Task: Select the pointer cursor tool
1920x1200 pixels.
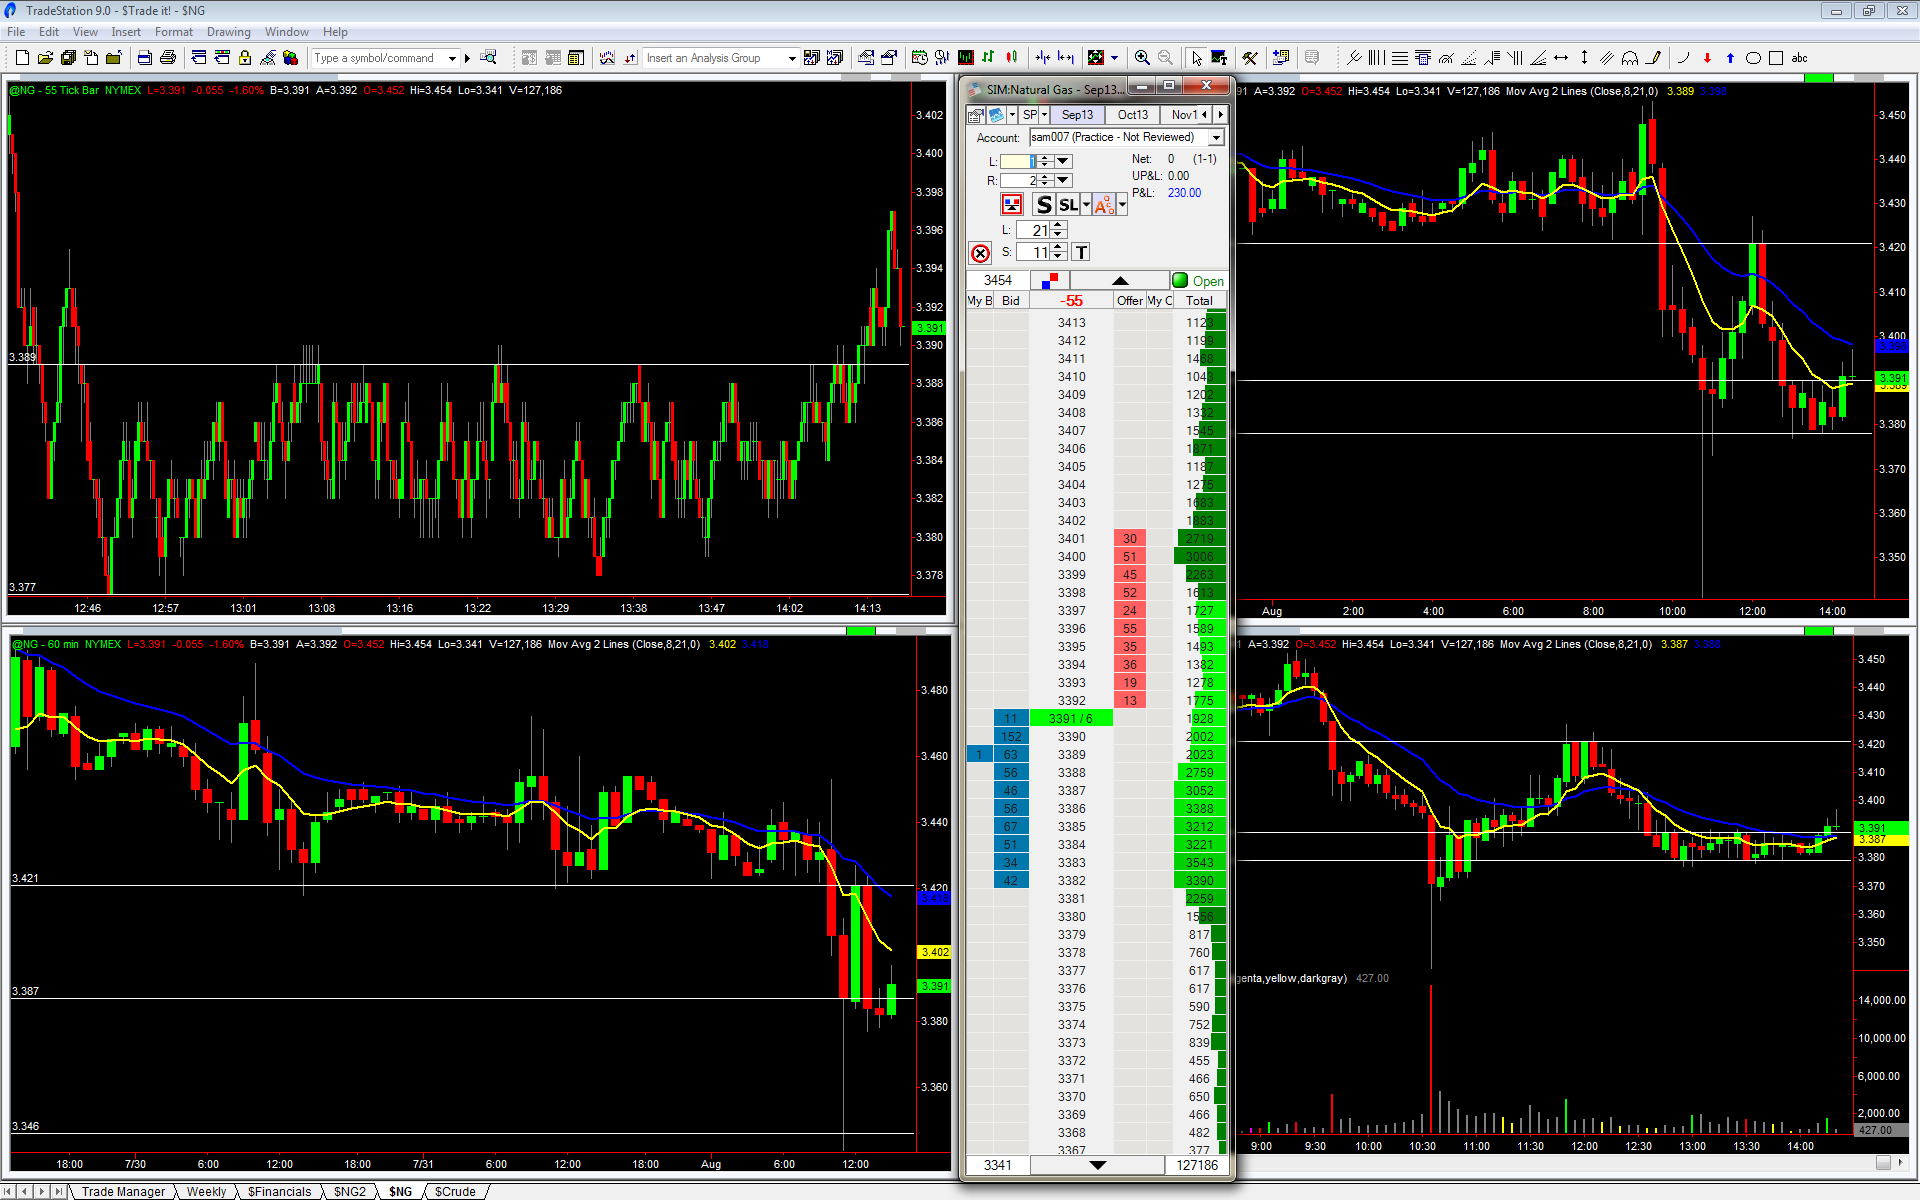Action: 1196,58
